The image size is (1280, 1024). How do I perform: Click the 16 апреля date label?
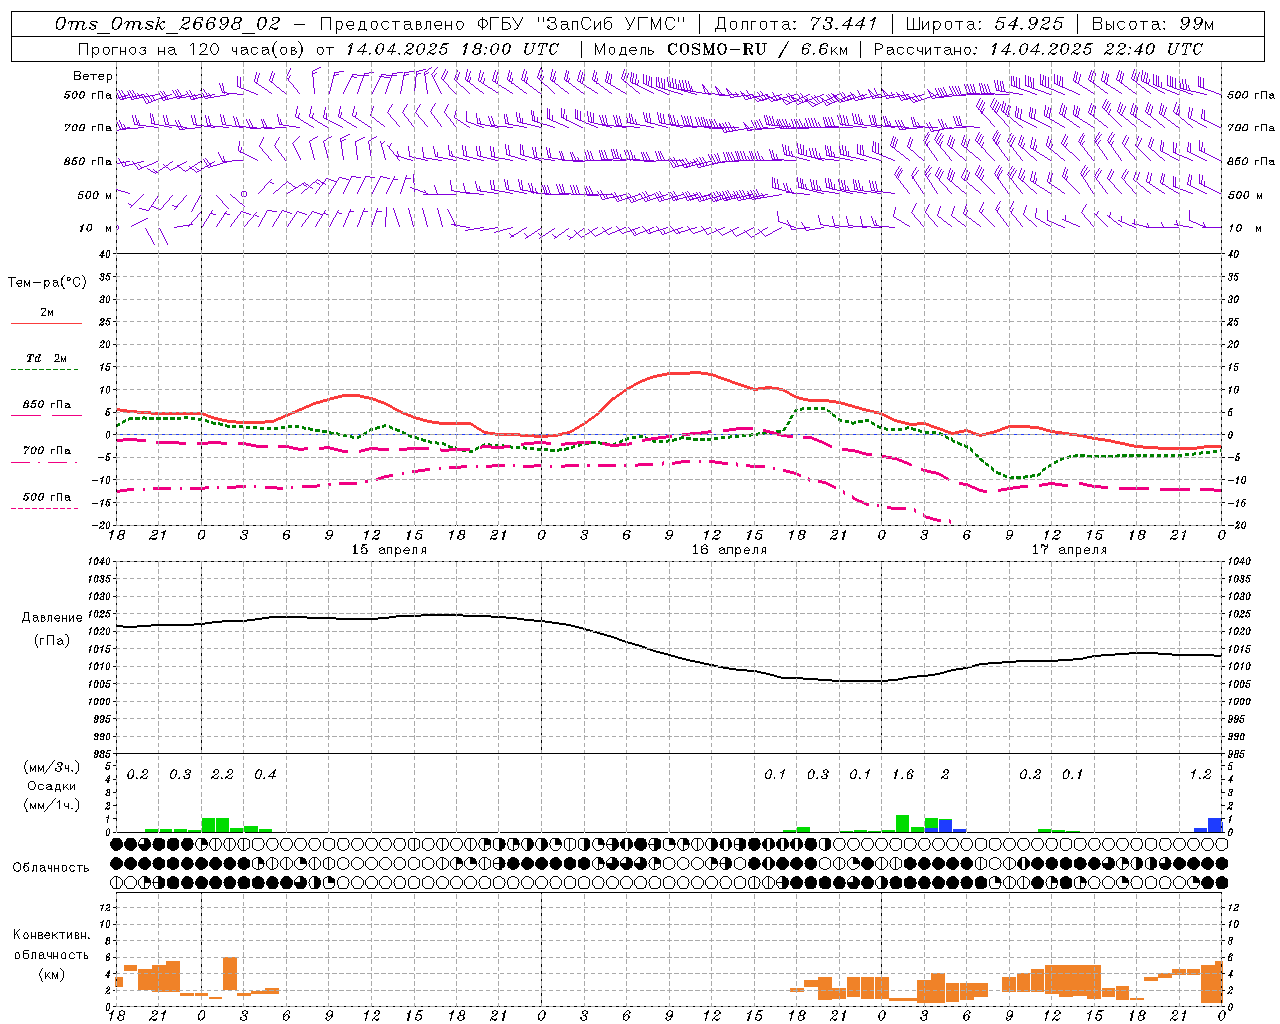click(729, 550)
